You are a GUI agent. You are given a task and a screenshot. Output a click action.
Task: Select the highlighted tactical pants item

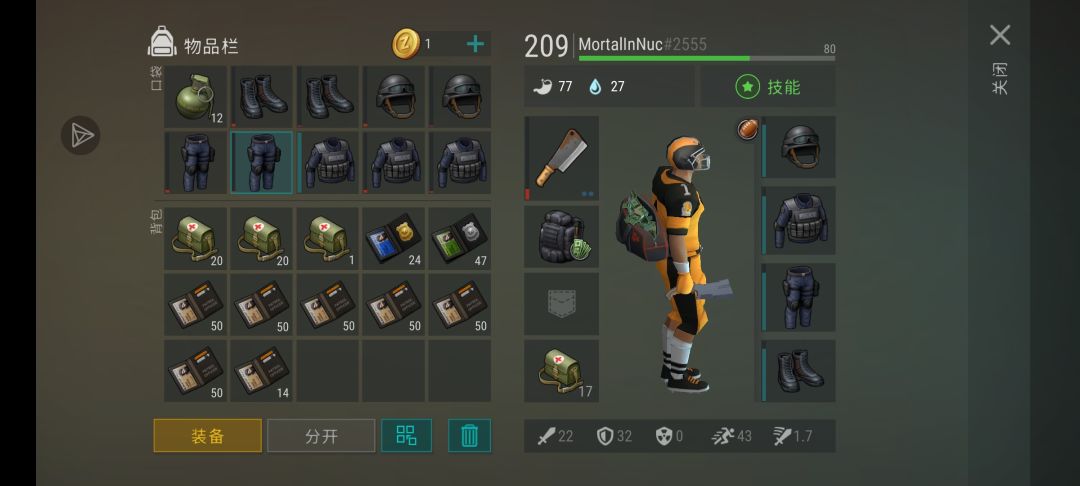(x=262, y=162)
